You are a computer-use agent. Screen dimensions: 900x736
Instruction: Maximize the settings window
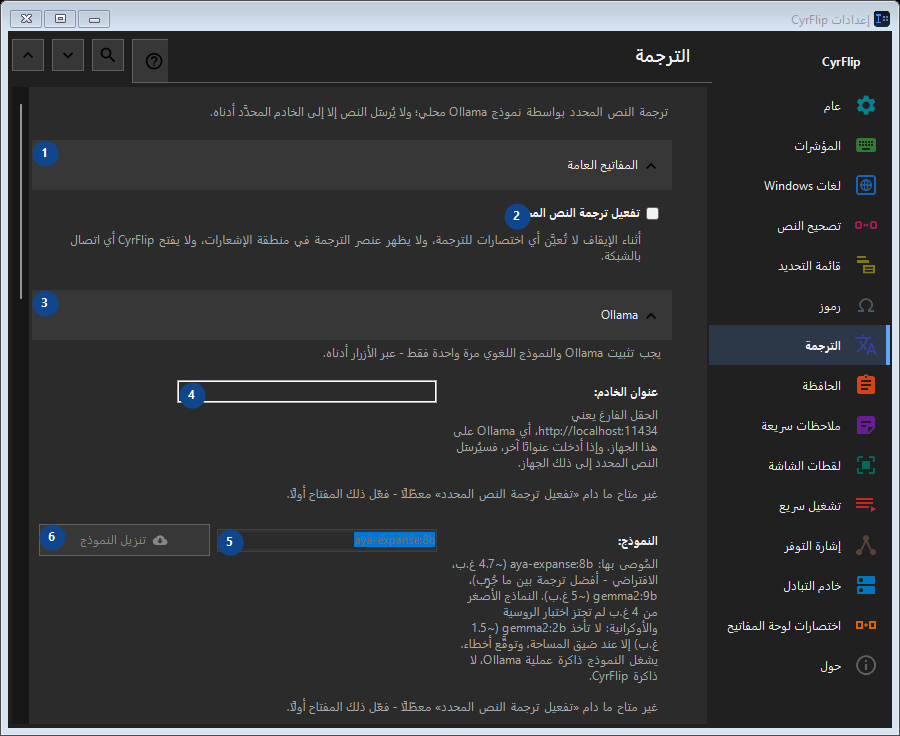click(x=60, y=19)
